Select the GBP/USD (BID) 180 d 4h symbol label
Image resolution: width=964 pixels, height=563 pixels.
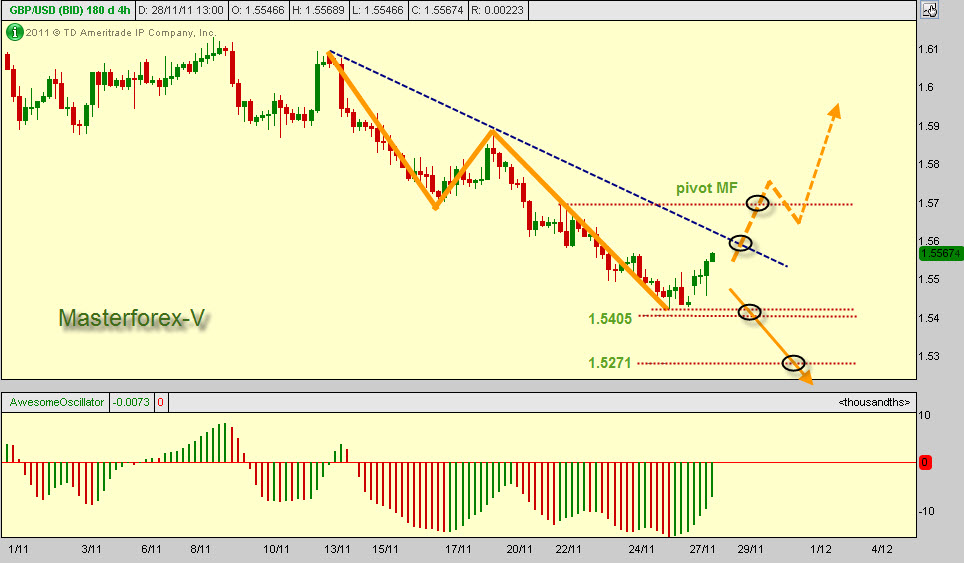click(x=68, y=10)
